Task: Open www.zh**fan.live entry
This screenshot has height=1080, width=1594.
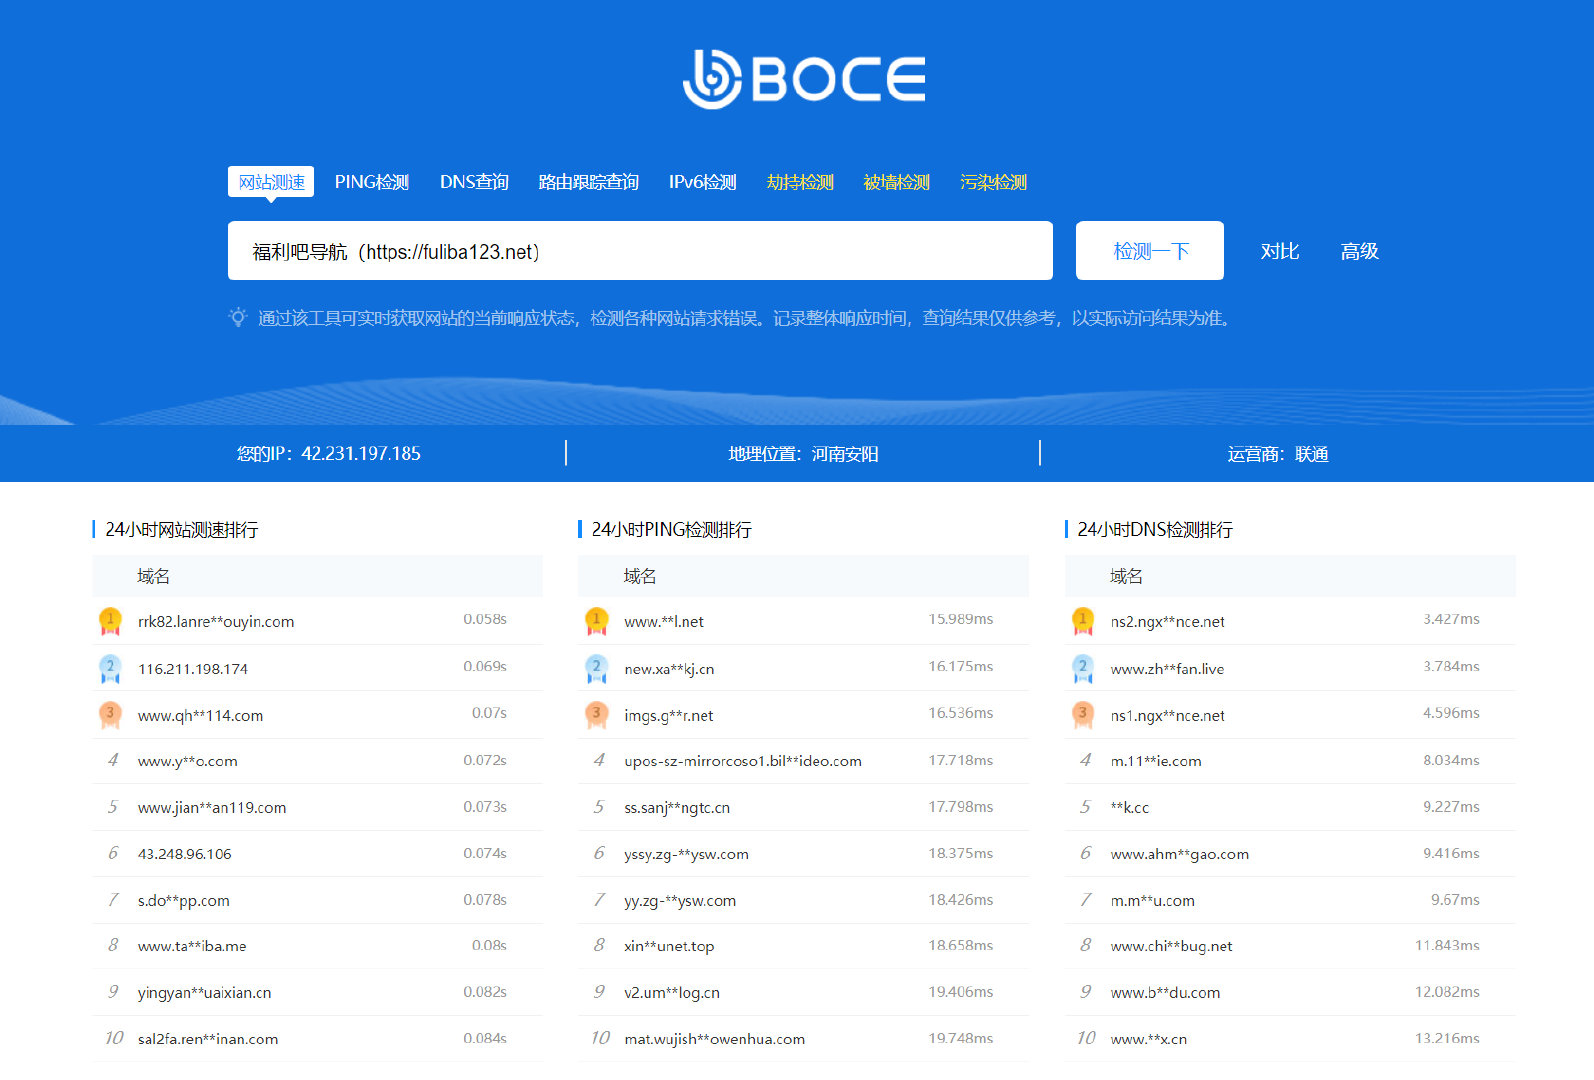Action: (x=1167, y=669)
